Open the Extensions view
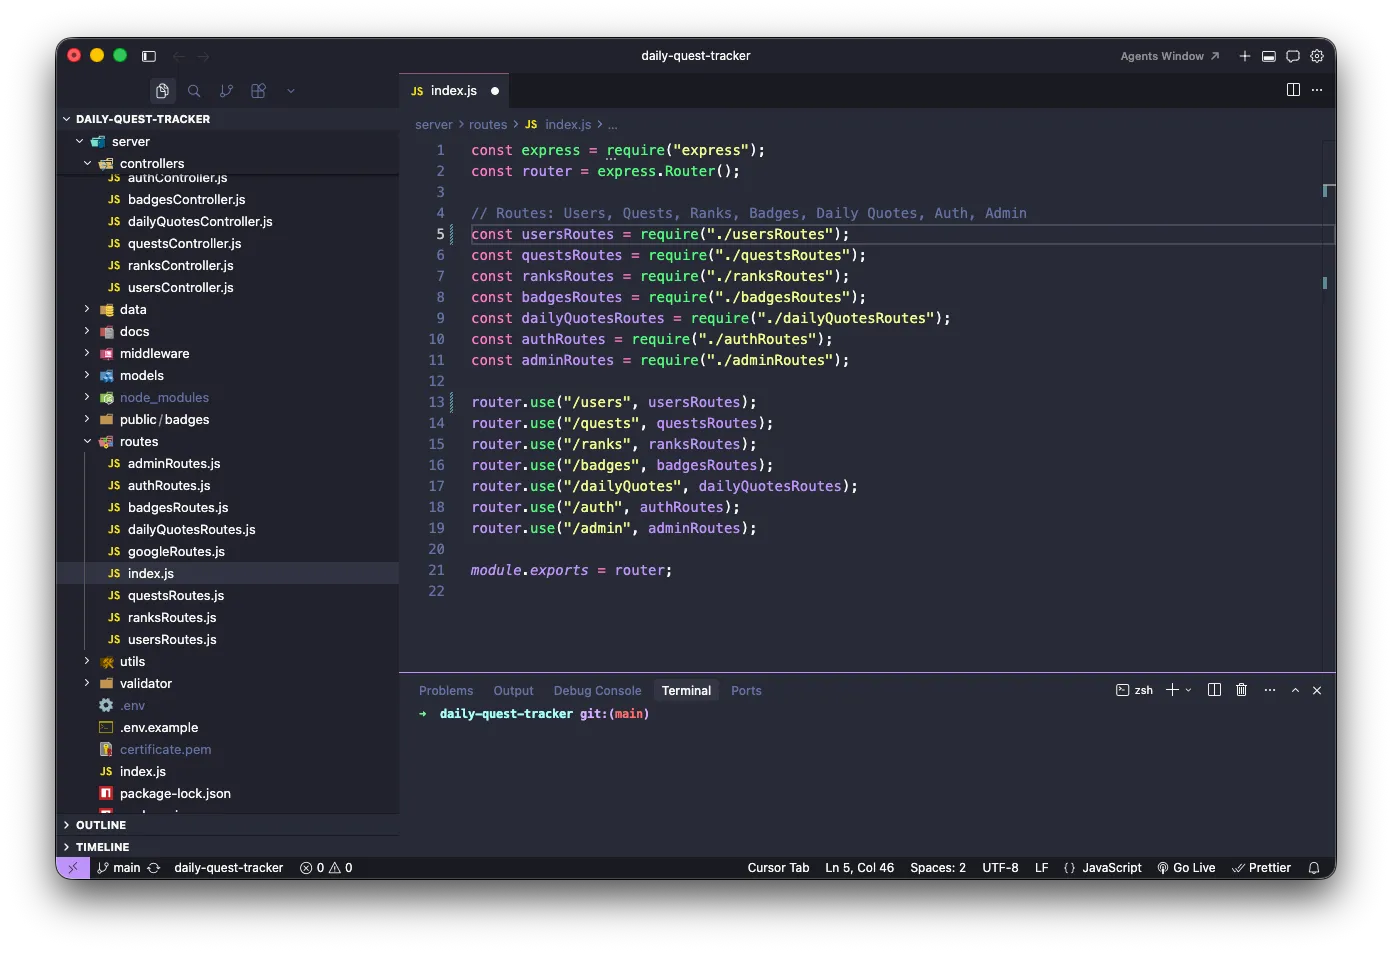The height and width of the screenshot is (953, 1392). pos(258,90)
